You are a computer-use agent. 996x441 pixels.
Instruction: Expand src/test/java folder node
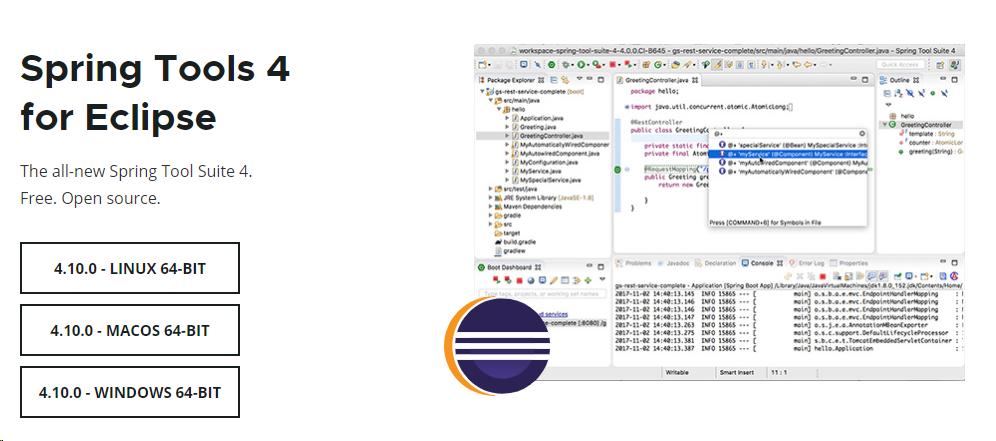pyautogui.click(x=490, y=189)
